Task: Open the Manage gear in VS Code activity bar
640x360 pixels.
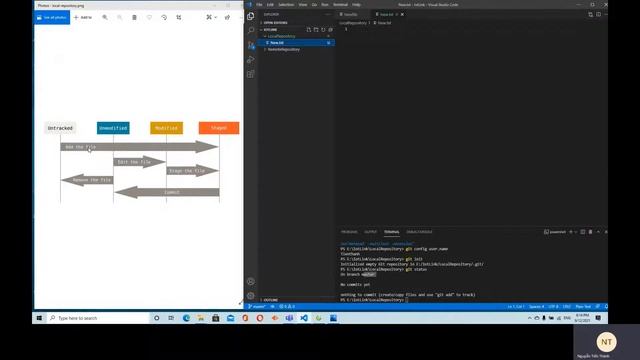Action: (x=251, y=296)
